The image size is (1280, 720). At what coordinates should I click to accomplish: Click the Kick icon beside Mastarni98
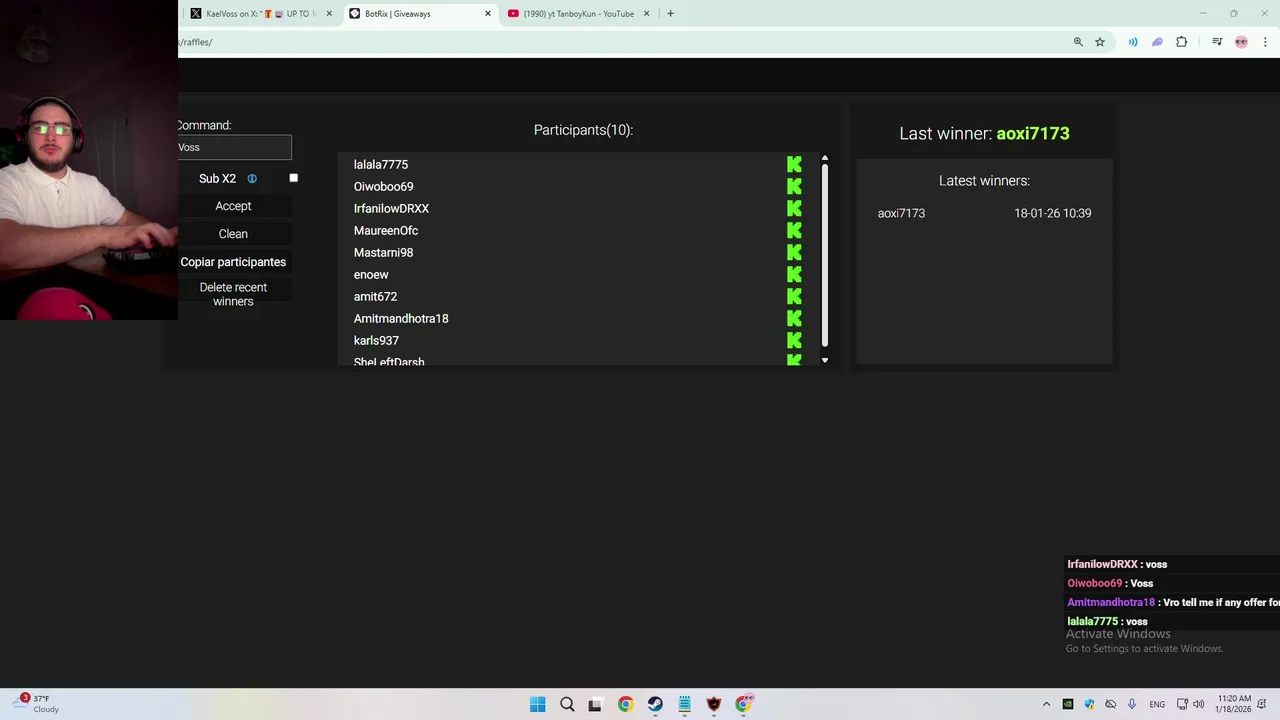(794, 252)
